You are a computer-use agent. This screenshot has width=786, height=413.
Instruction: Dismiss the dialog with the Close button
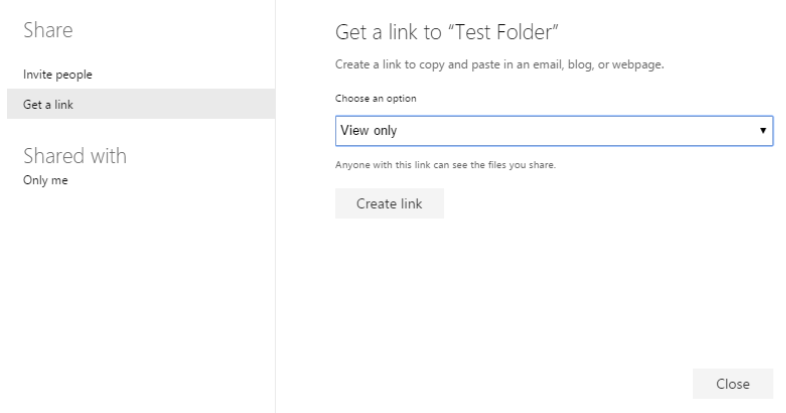(733, 384)
